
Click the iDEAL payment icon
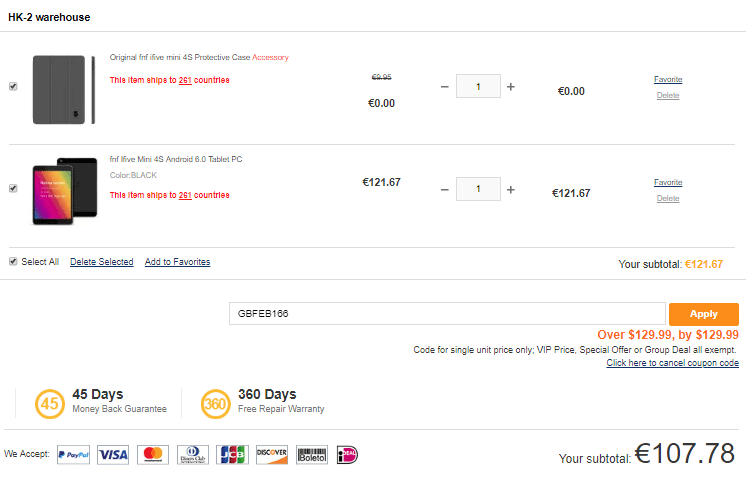click(x=347, y=455)
